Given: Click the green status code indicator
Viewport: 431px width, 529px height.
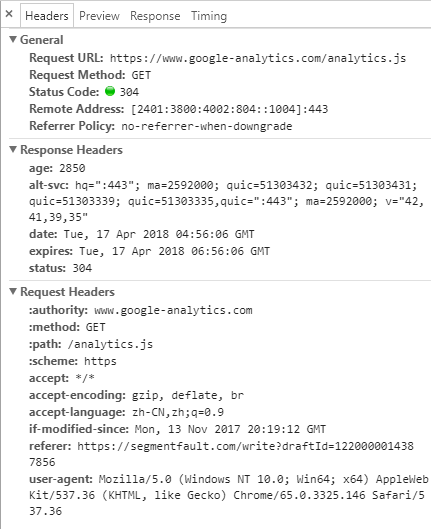Looking at the screenshot, I should [110, 91].
